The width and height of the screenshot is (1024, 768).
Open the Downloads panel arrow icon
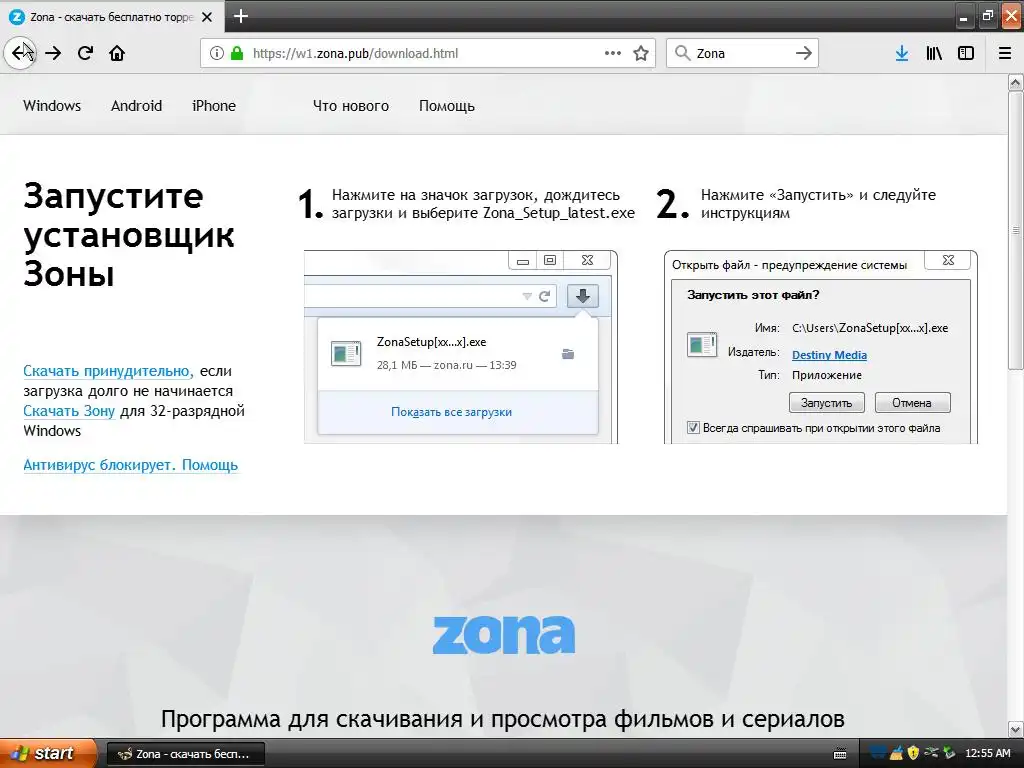pyautogui.click(x=902, y=53)
